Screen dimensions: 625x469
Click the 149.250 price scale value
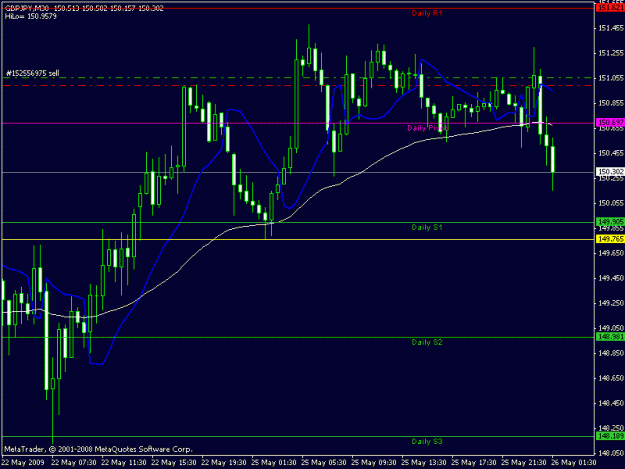[611, 303]
